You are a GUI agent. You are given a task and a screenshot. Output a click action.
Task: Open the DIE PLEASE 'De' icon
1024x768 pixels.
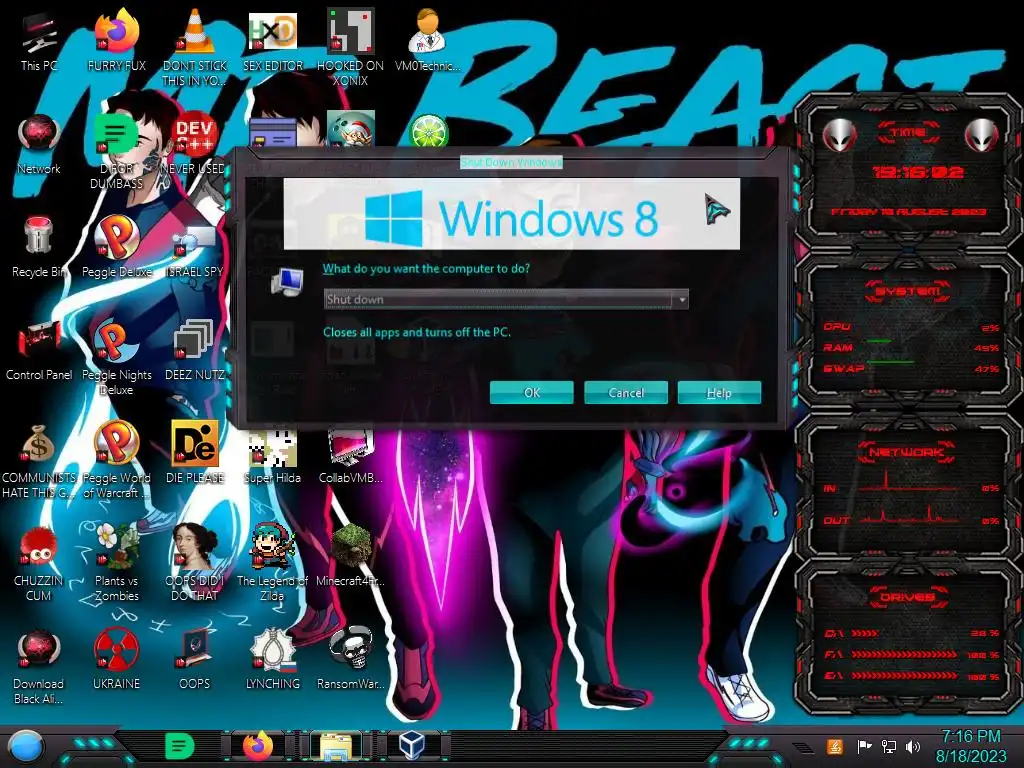tap(195, 453)
